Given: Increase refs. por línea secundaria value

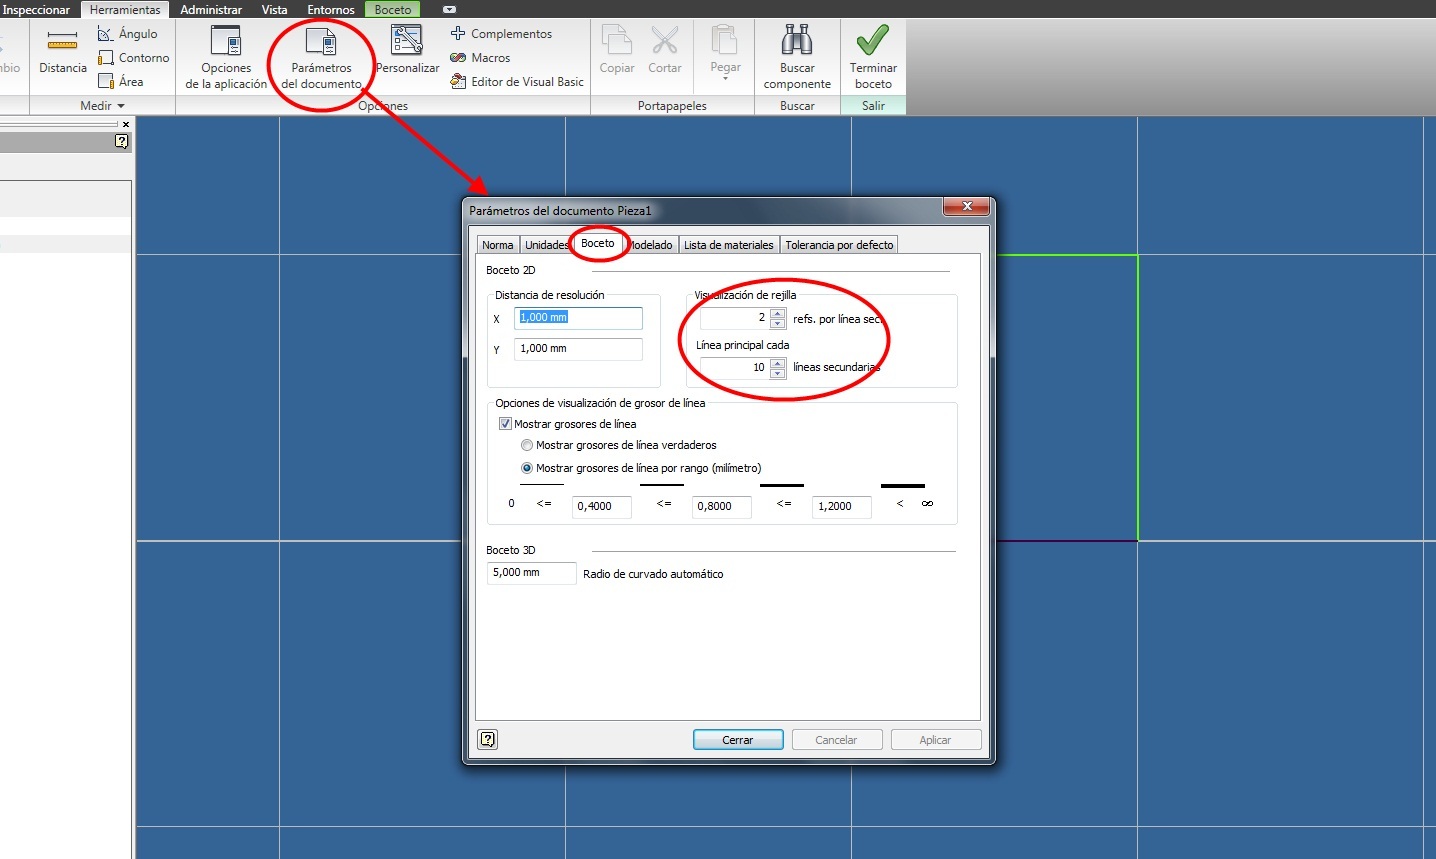Looking at the screenshot, I should tap(778, 314).
